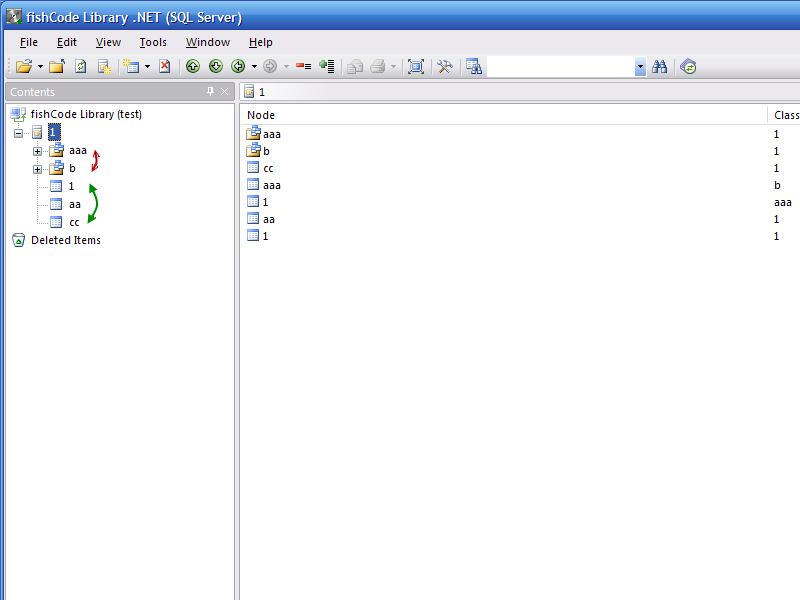Click the folder-up toolbar icon
The height and width of the screenshot is (600, 800).
pyautogui.click(x=57, y=66)
